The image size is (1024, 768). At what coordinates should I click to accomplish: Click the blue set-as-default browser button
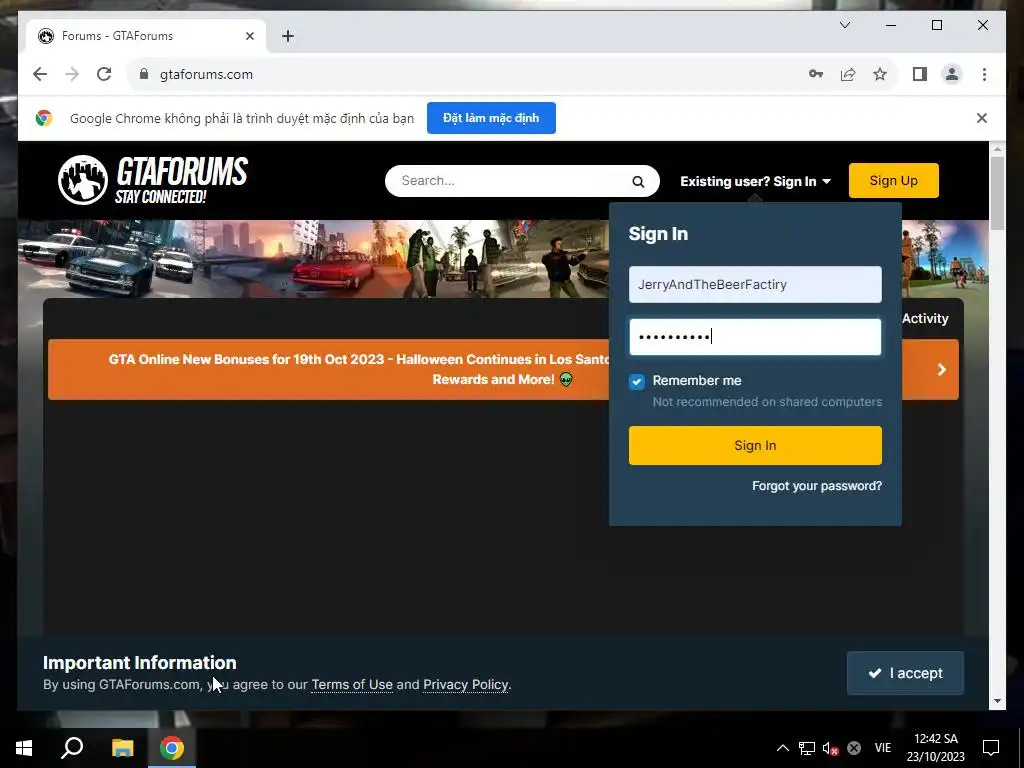(x=491, y=118)
